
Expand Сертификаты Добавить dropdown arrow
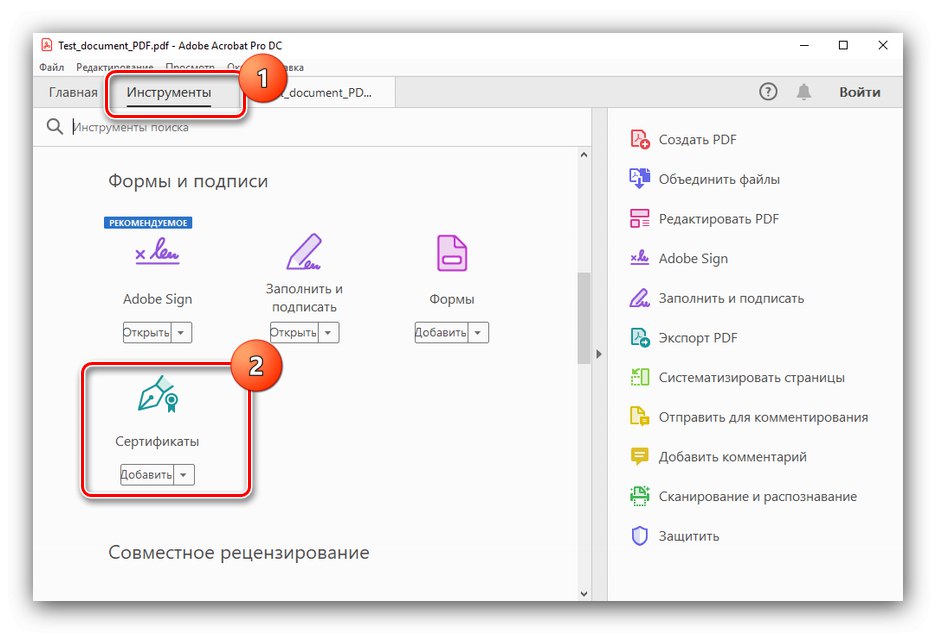pyautogui.click(x=184, y=475)
